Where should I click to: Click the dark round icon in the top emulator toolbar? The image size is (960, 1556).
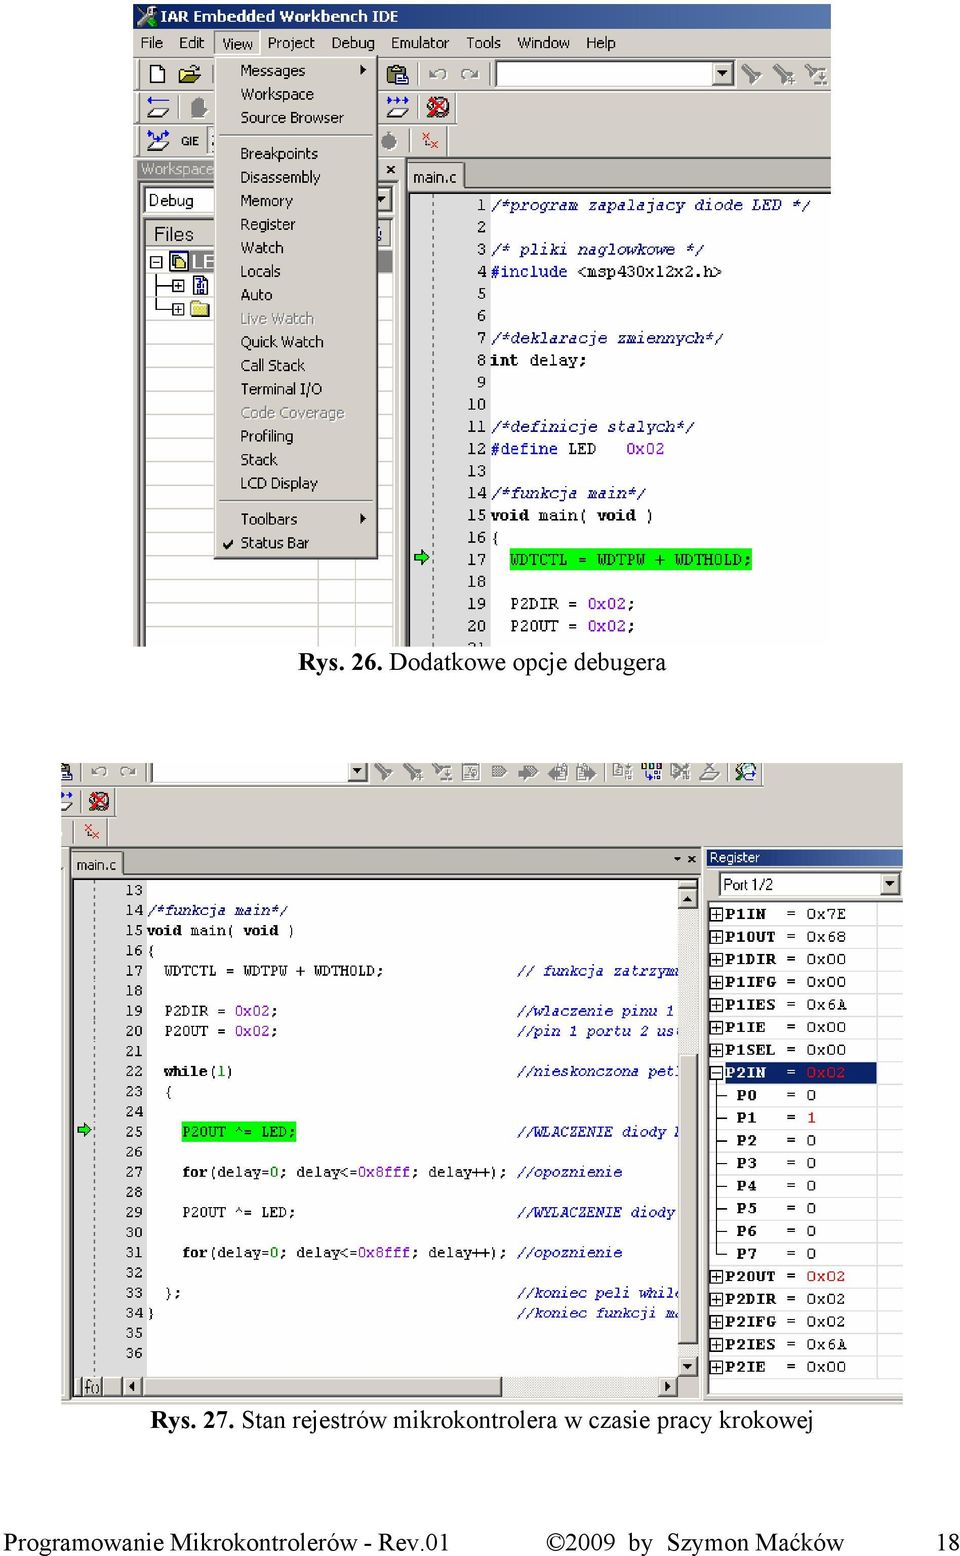pyautogui.click(x=389, y=141)
